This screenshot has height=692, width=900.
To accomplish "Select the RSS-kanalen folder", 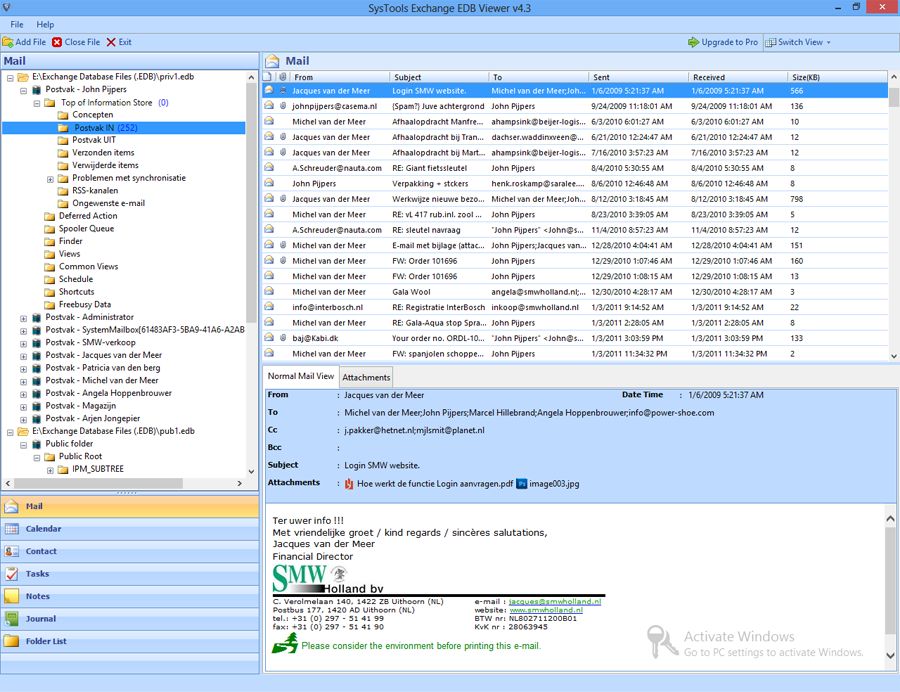I will click(x=95, y=191).
